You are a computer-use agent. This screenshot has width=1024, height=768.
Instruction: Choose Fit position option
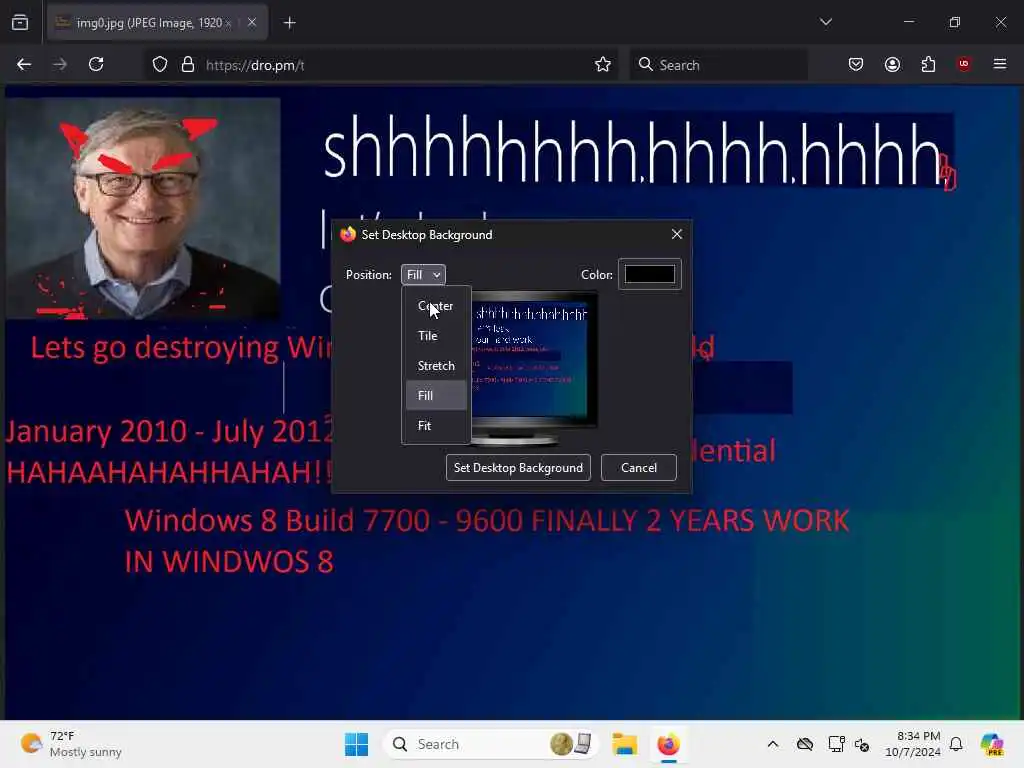[436, 426]
